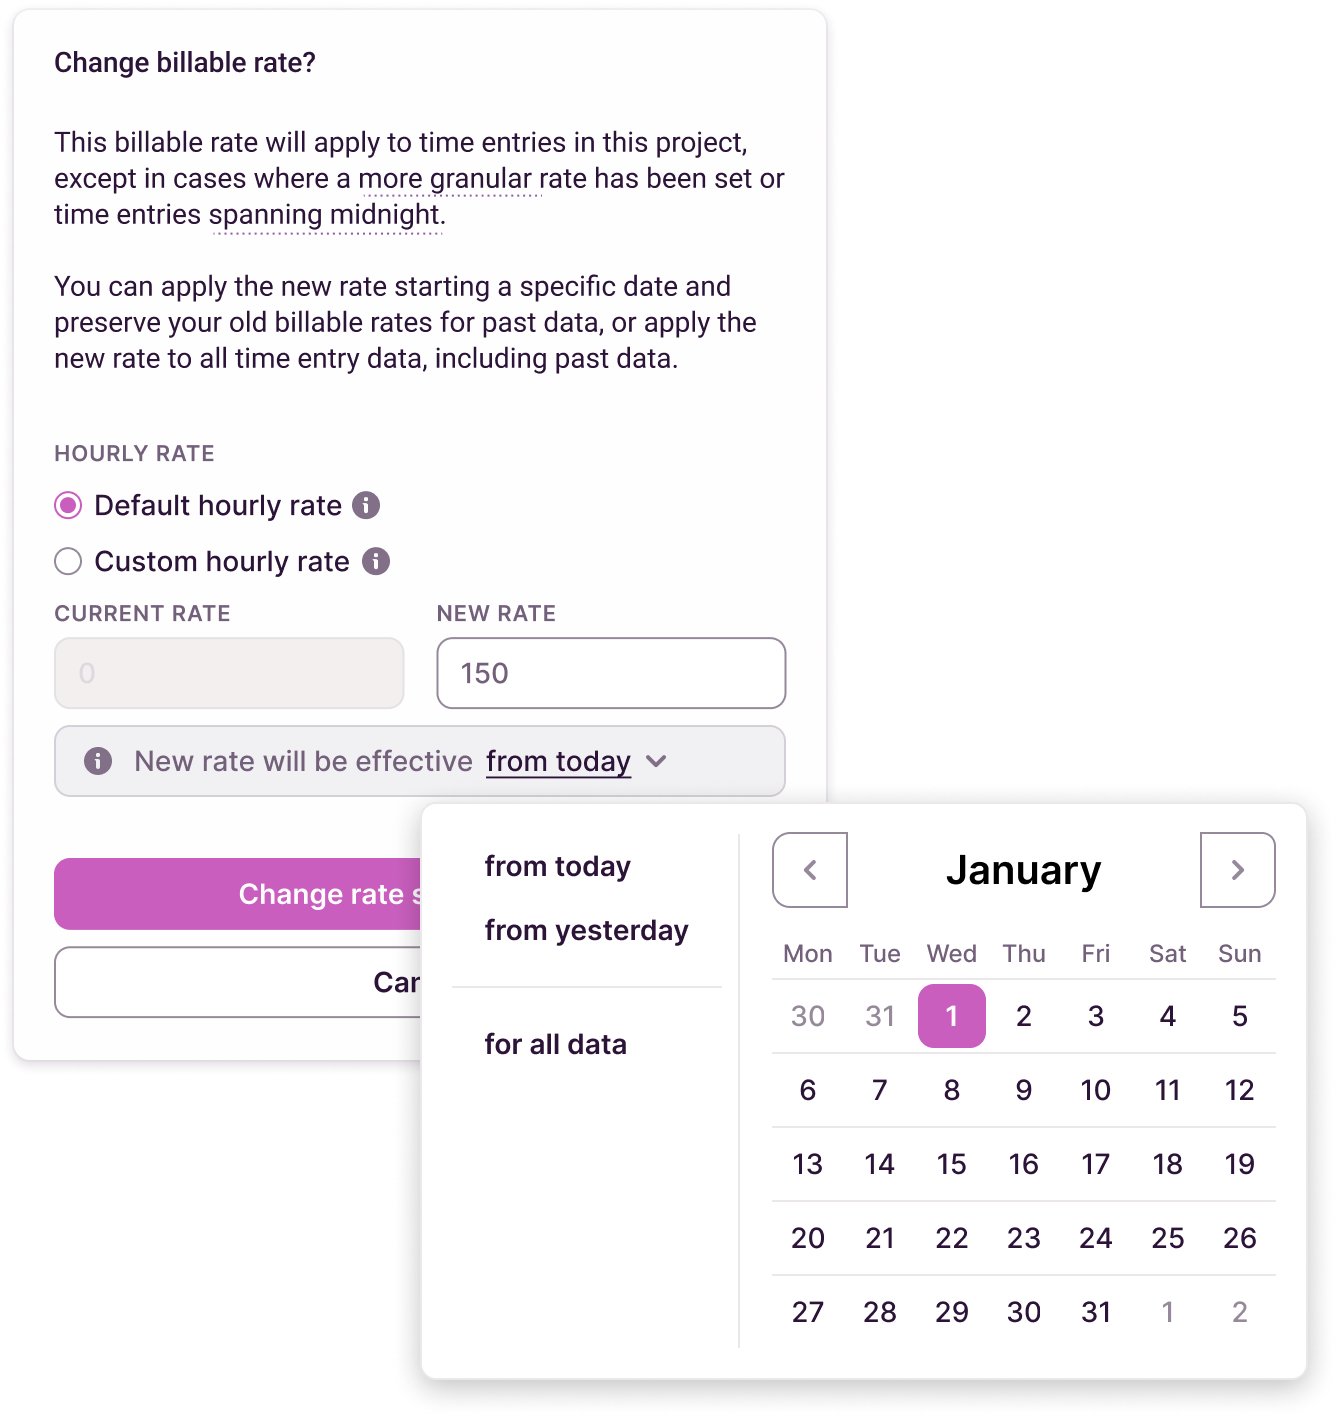1340x1420 pixels.
Task: Navigate to the previous month in the calendar
Action: pyautogui.click(x=809, y=870)
